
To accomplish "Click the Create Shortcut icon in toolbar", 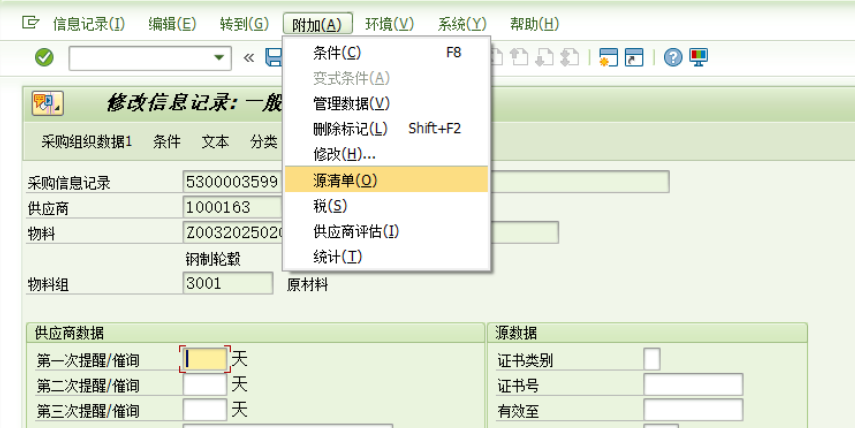I will [x=634, y=57].
